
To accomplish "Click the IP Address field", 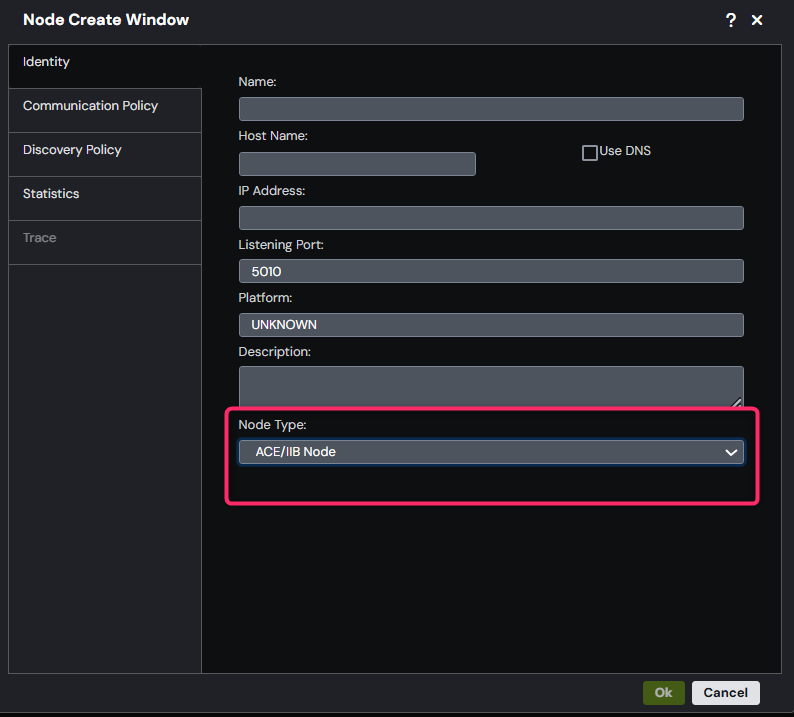I will click(491, 218).
